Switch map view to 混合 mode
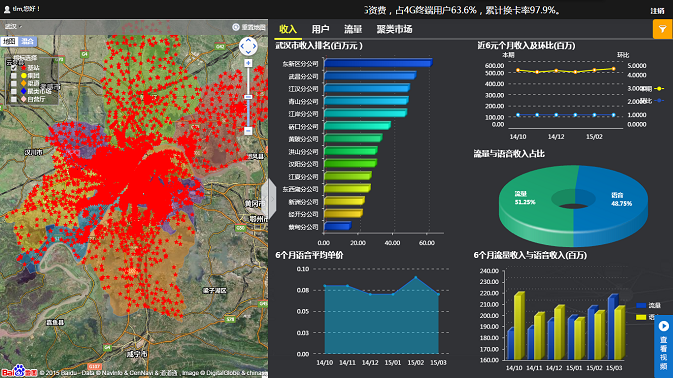This screenshot has height=378, width=673. pos(27,41)
